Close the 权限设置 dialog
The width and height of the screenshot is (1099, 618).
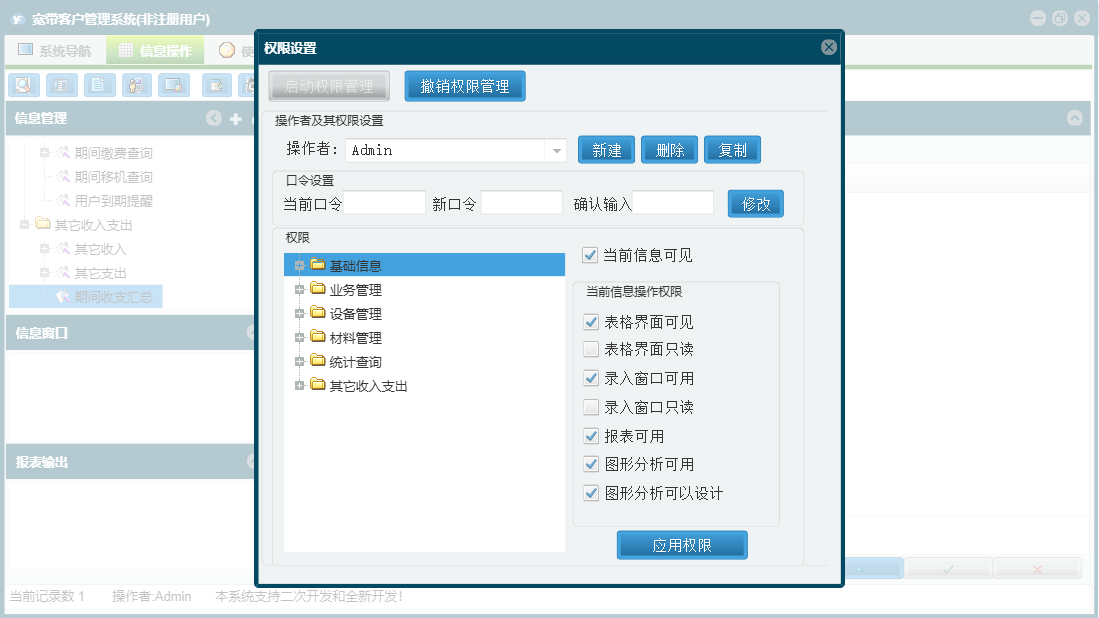tap(828, 47)
